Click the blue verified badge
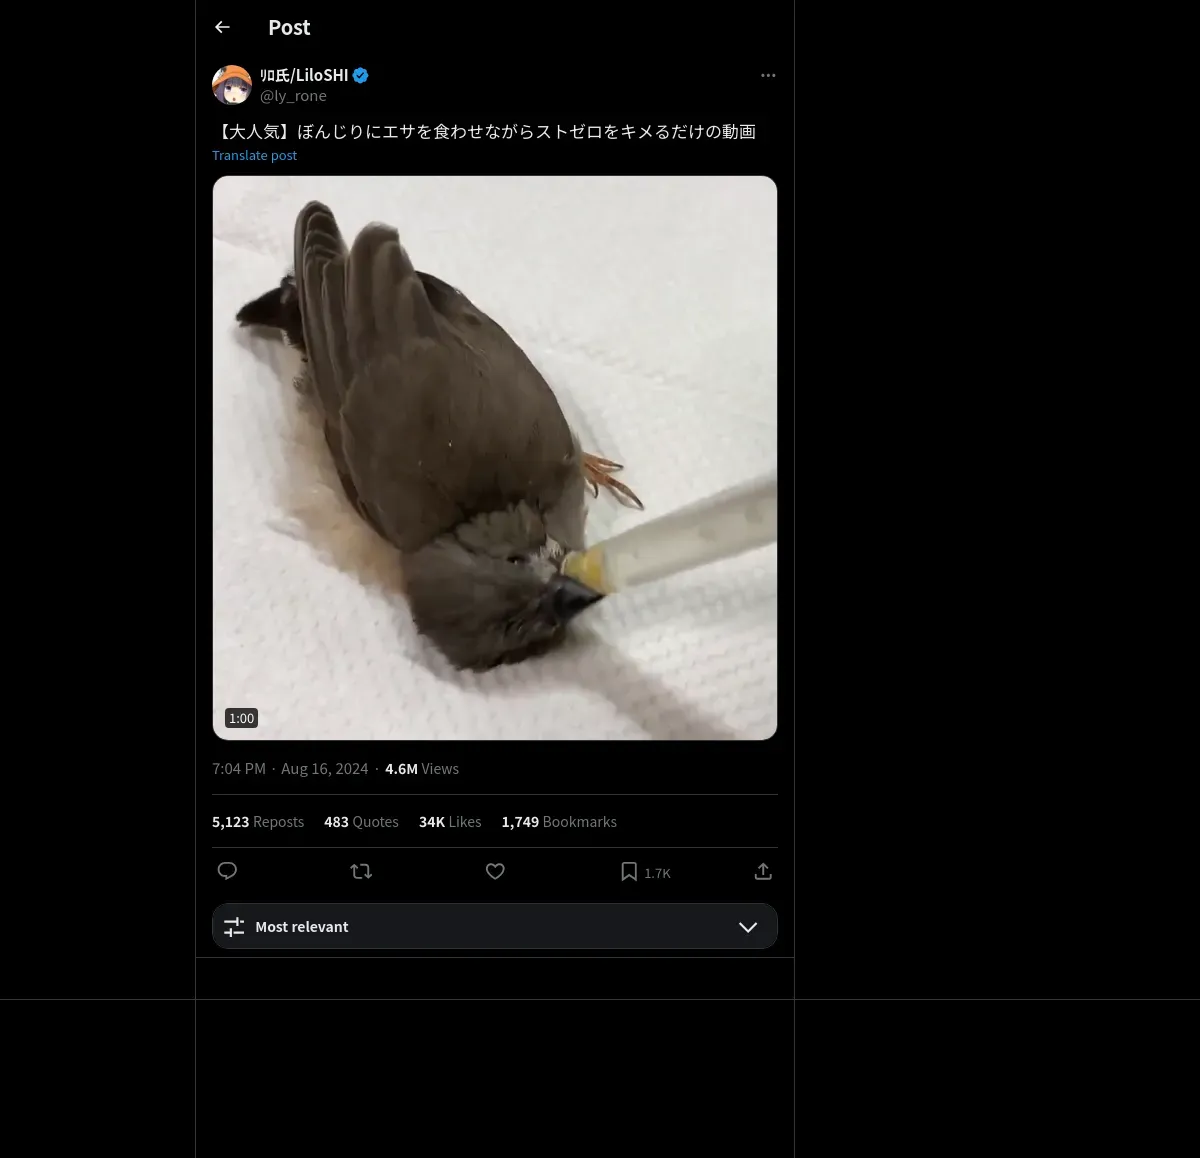The width and height of the screenshot is (1200, 1158). [361, 75]
